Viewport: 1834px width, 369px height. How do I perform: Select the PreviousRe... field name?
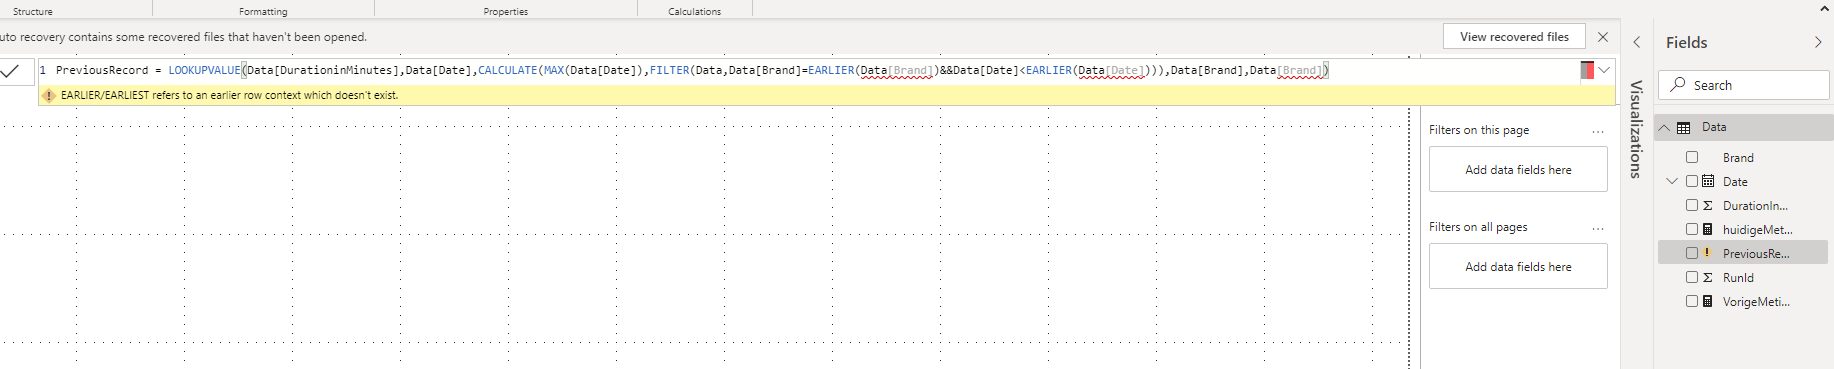pos(1756,254)
